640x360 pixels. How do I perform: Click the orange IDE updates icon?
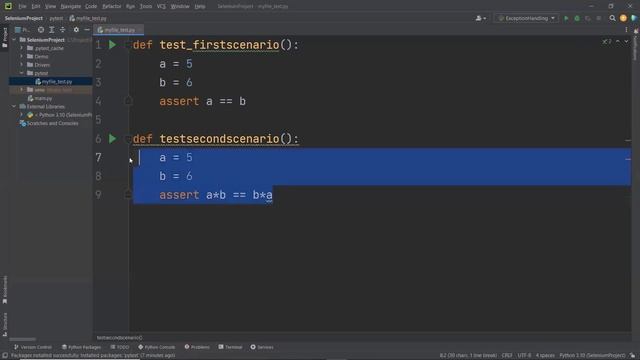click(x=623, y=18)
